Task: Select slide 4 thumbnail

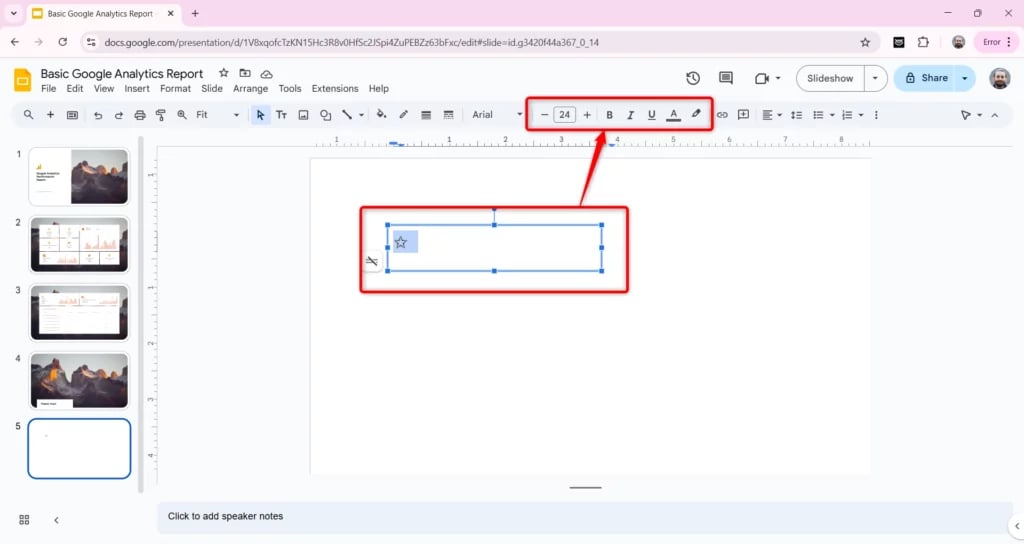Action: pos(79,380)
